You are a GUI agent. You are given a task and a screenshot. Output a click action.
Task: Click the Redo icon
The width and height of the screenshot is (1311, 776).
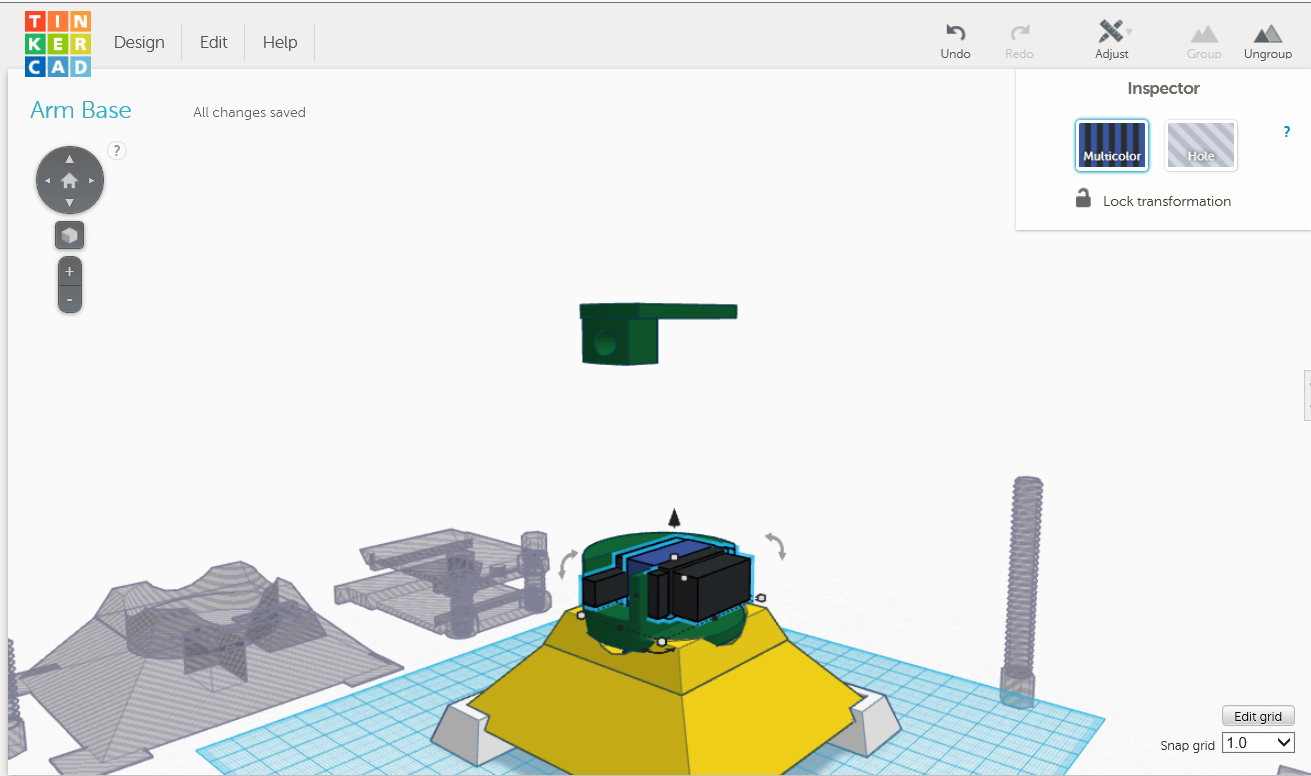point(1019,38)
